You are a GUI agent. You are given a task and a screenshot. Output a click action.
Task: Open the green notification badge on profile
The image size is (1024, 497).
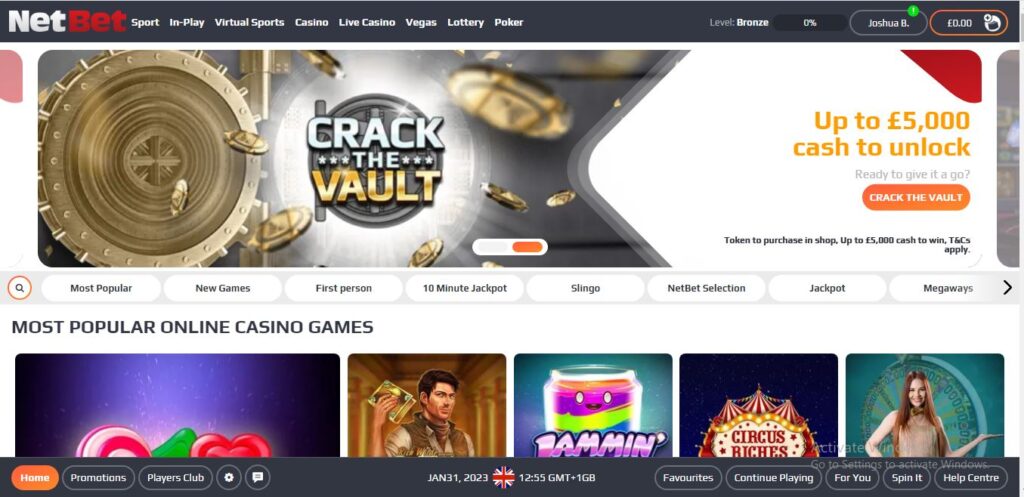pos(913,10)
